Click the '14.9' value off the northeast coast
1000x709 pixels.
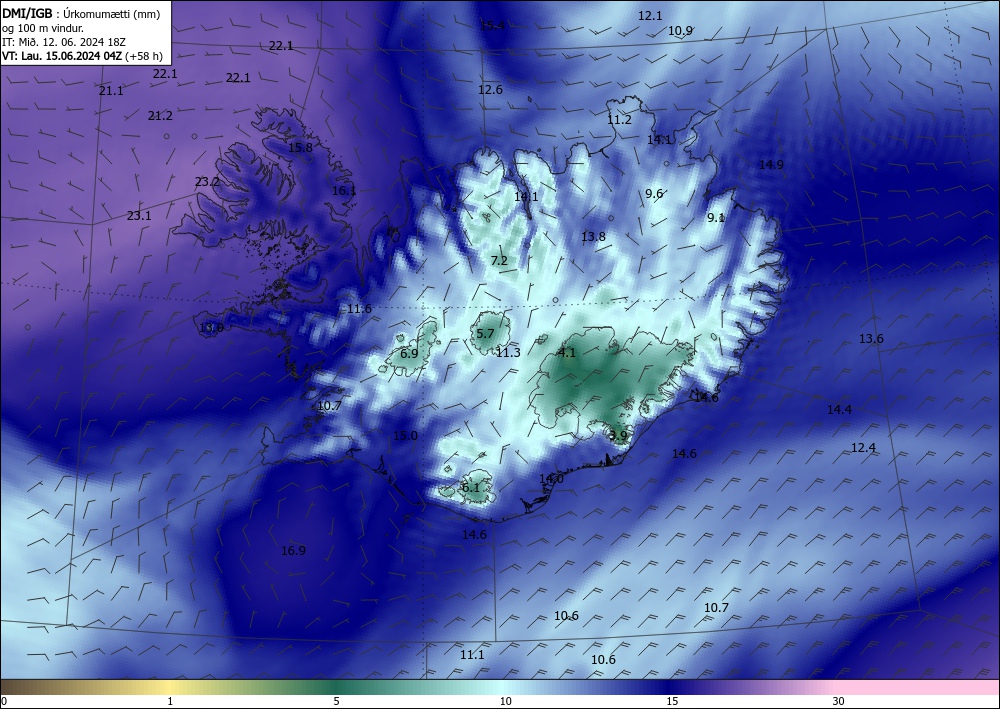771,164
